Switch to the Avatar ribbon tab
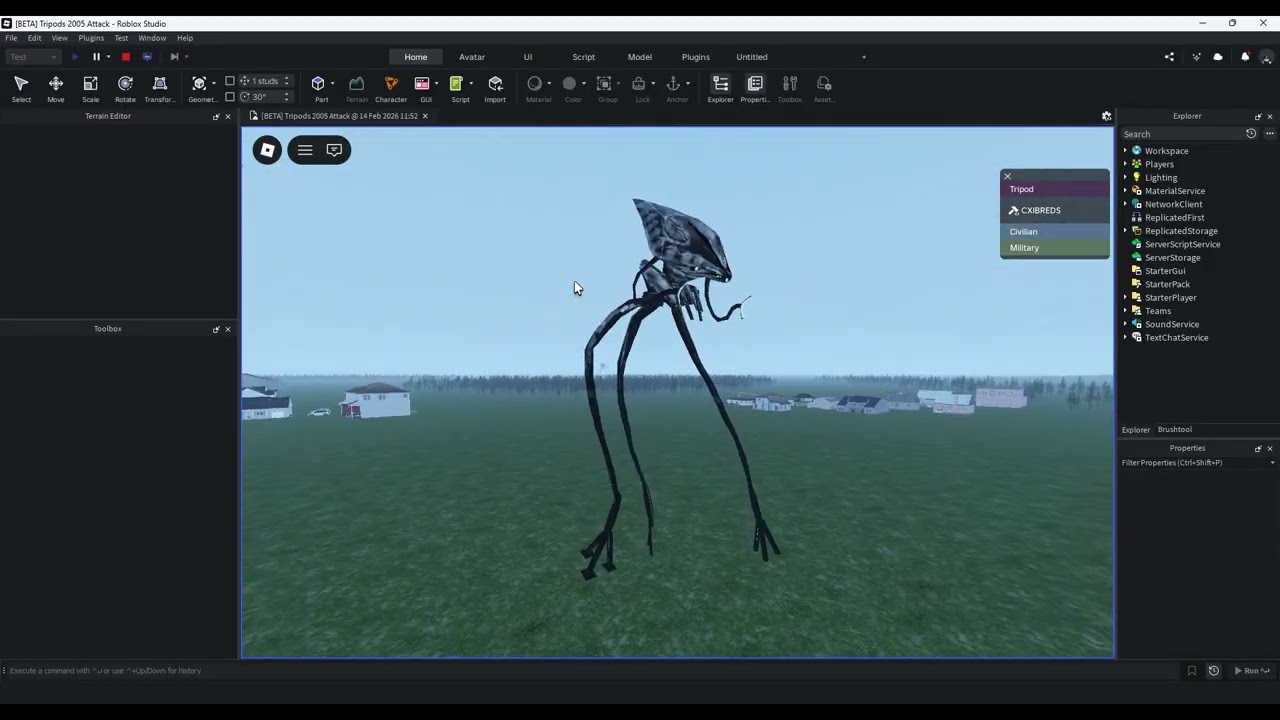This screenshot has height=720, width=1280. (472, 57)
